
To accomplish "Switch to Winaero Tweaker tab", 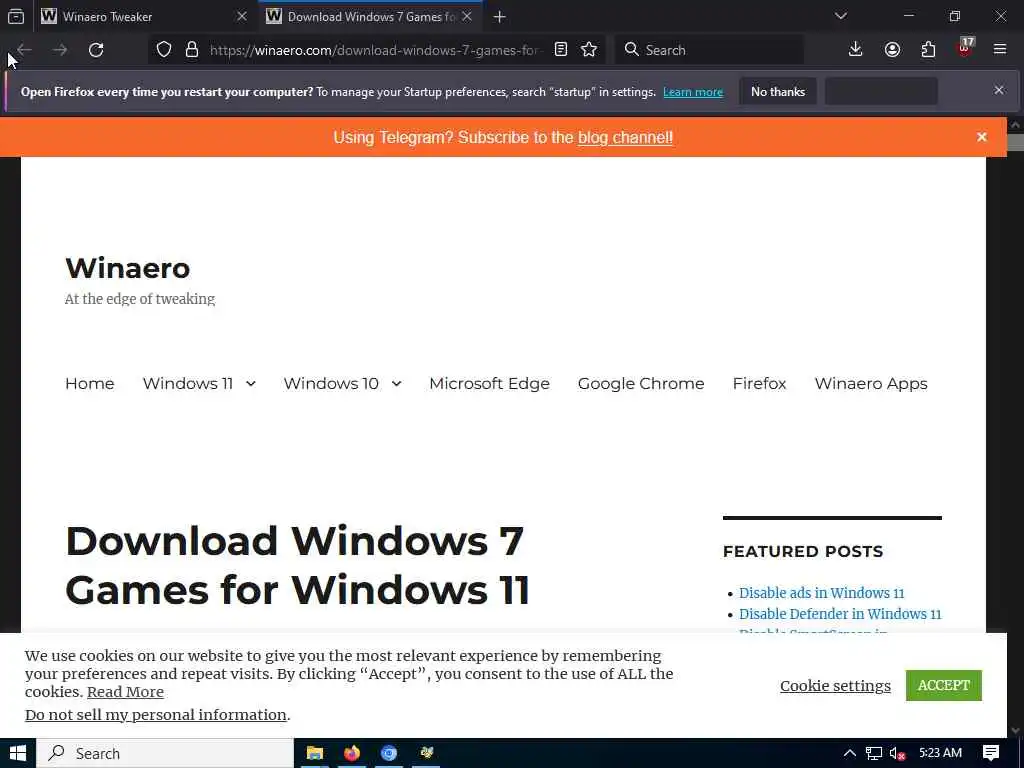I will pos(144,16).
